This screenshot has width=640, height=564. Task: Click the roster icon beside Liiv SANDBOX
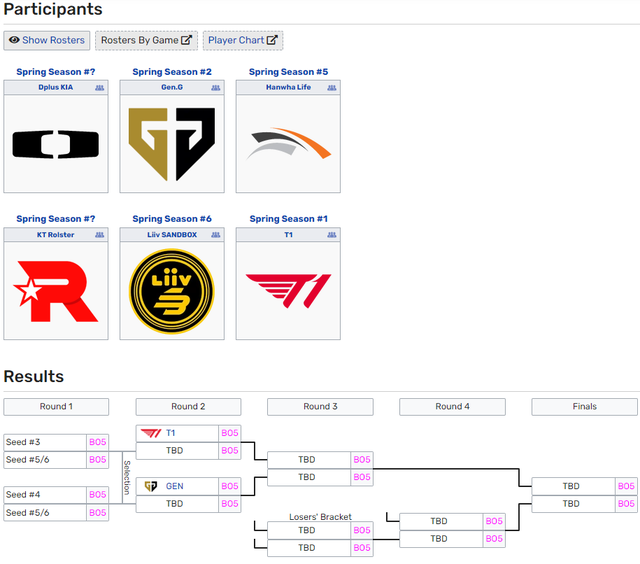(216, 235)
